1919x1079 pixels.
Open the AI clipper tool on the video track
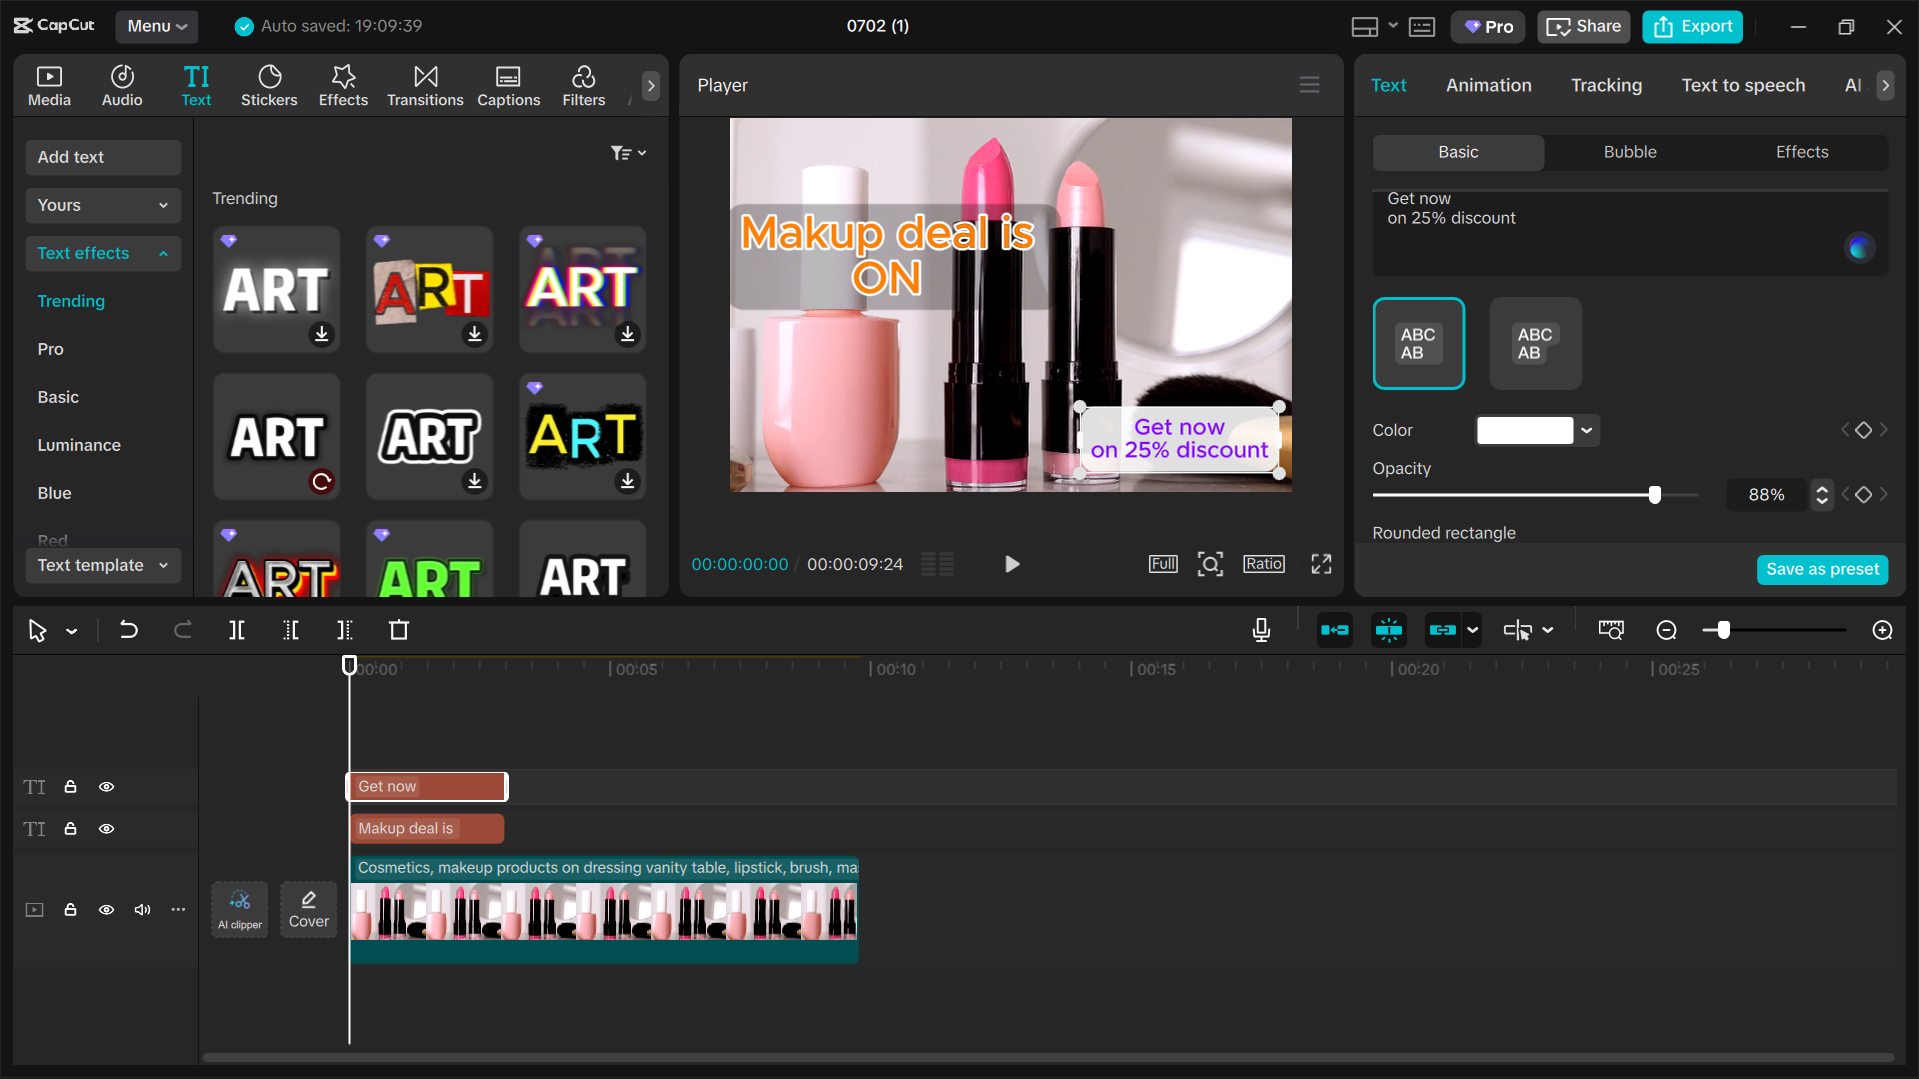point(239,908)
